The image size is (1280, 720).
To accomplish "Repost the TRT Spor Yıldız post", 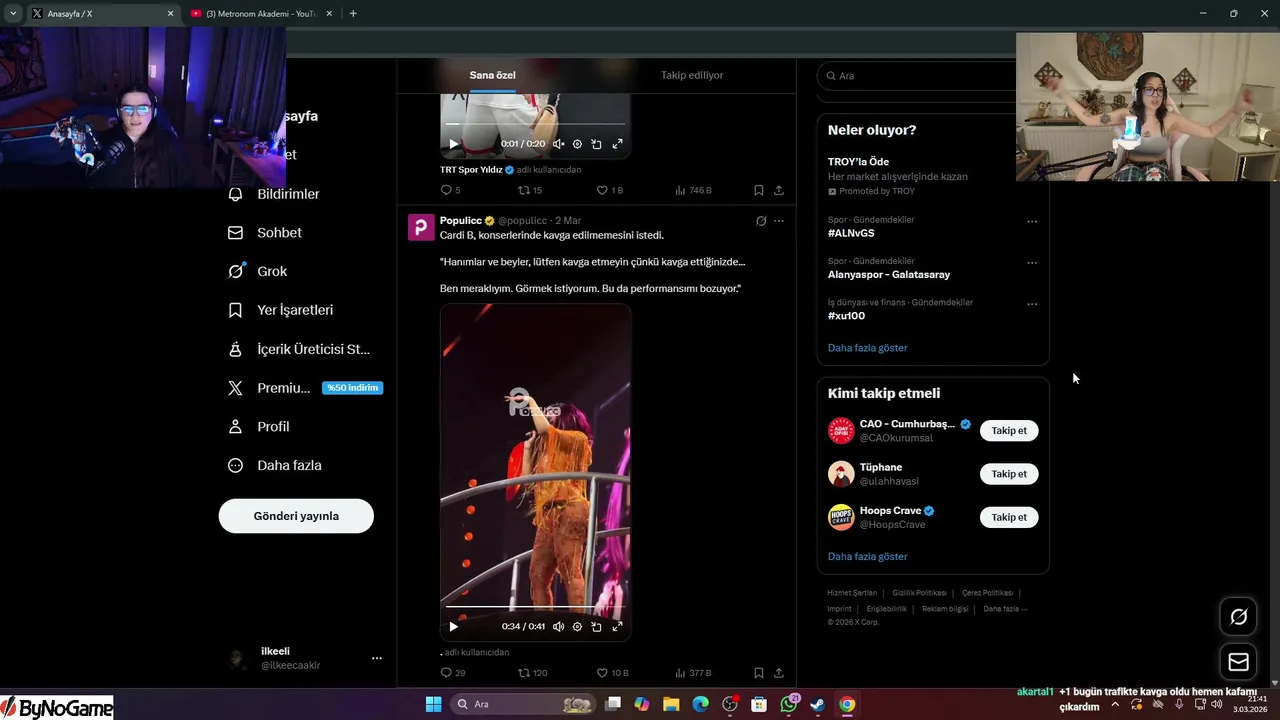I will pyautogui.click(x=530, y=190).
